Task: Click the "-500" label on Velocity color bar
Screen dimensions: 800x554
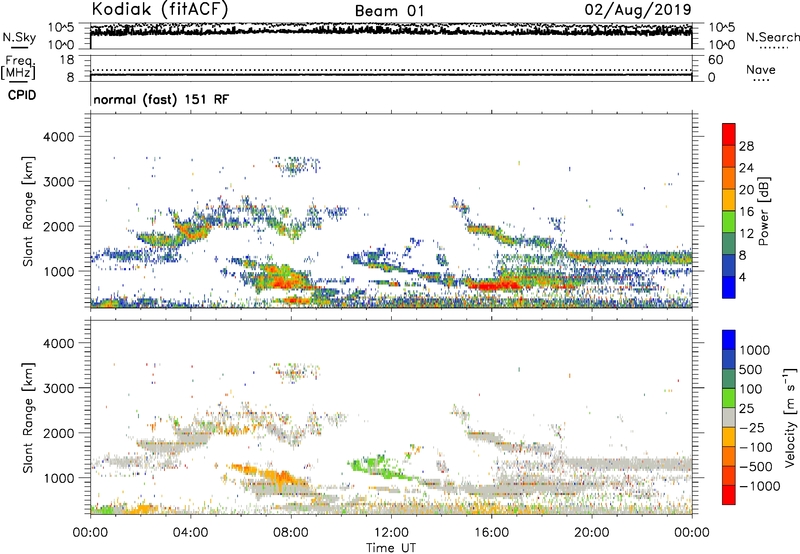Action: [756, 467]
